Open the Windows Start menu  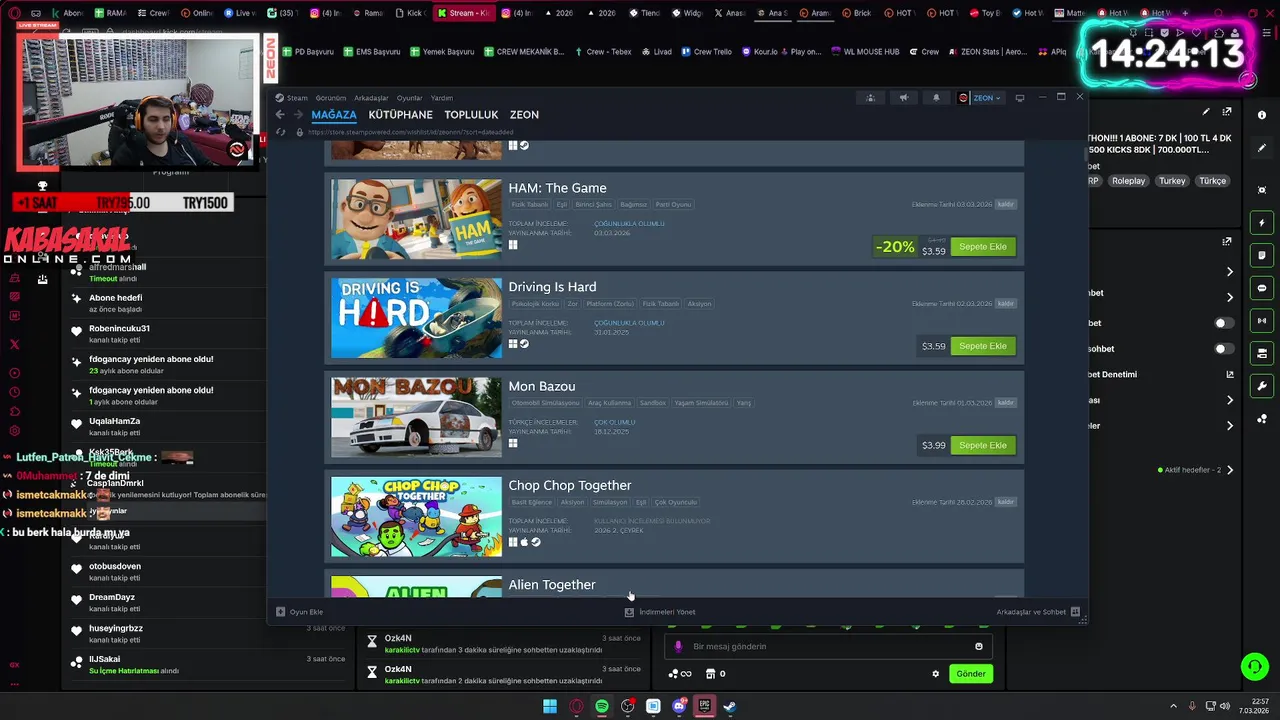point(550,706)
